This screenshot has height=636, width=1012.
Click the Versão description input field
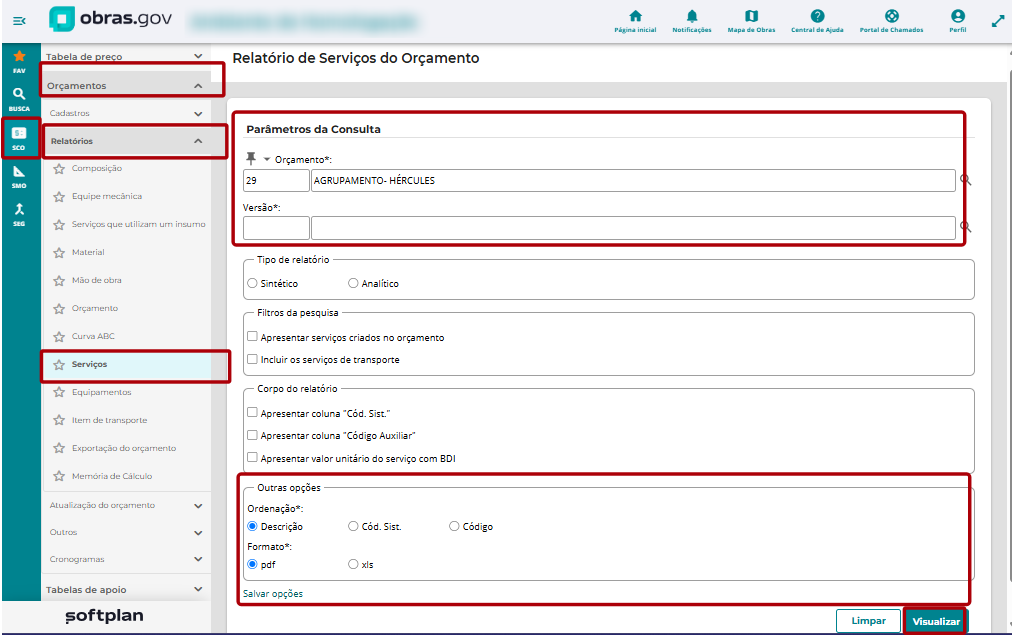click(633, 228)
